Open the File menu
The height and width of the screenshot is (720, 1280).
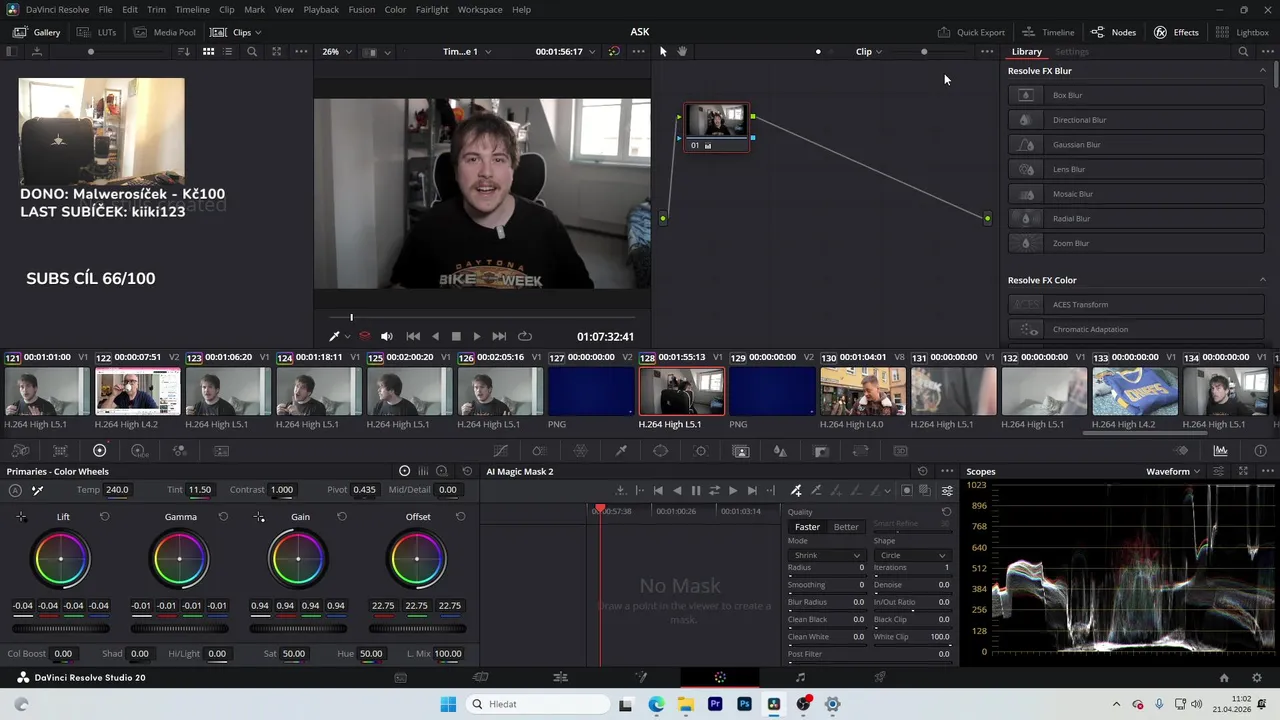[x=105, y=9]
